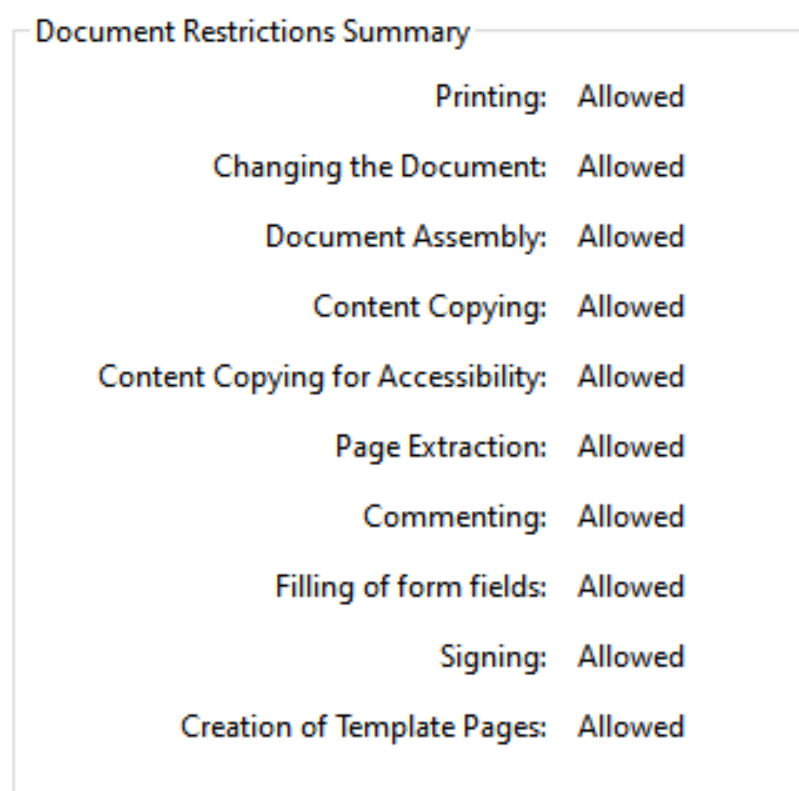Click Allowed next to Changing the Document
Viewport: 799px width, 791px height.
[631, 167]
